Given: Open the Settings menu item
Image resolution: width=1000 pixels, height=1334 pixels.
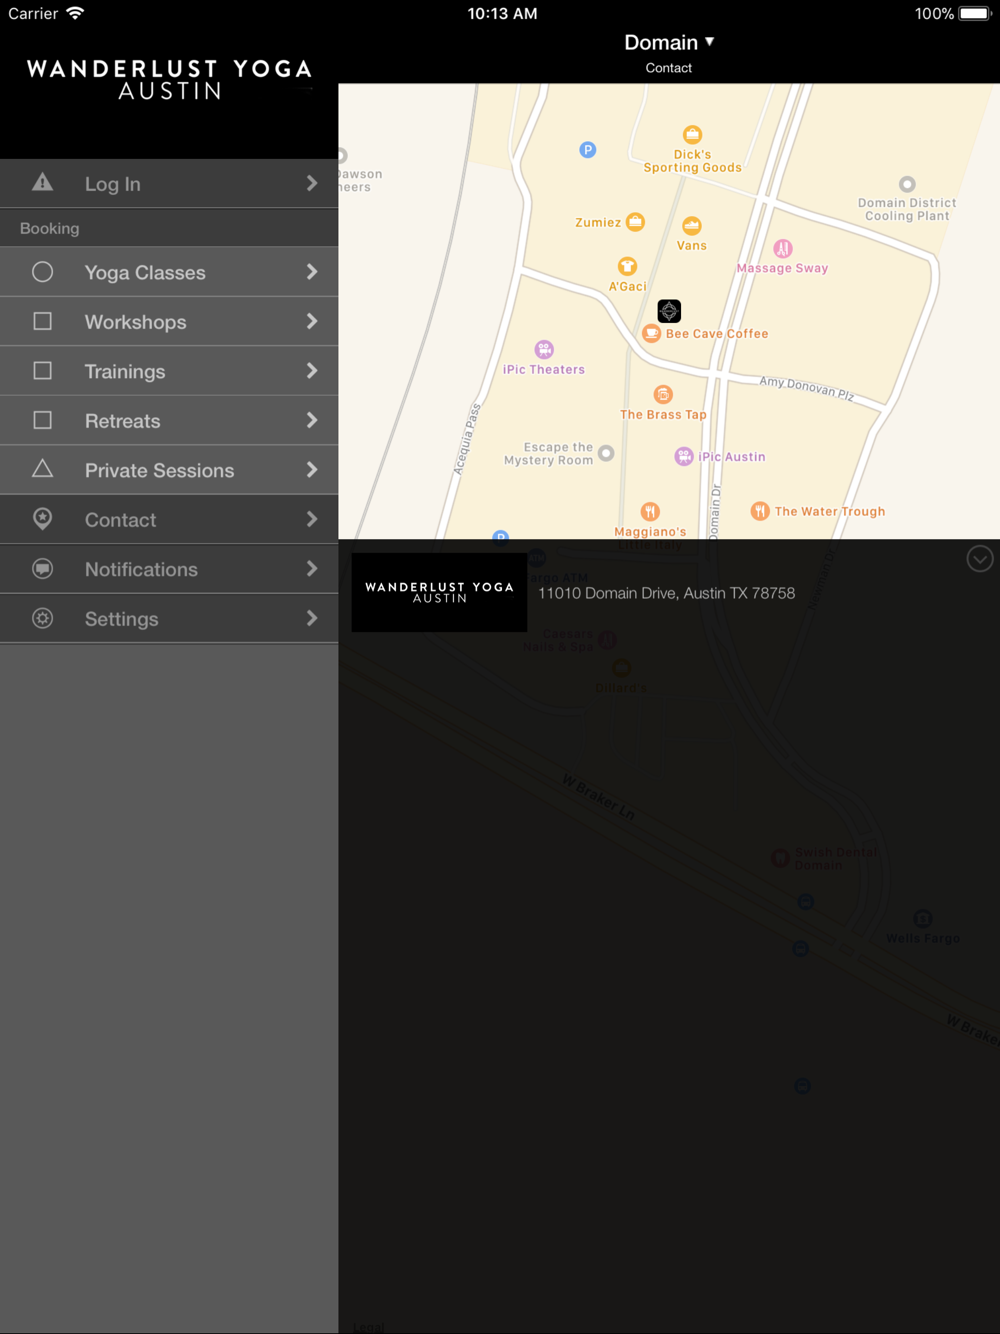Looking at the screenshot, I should coord(169,619).
